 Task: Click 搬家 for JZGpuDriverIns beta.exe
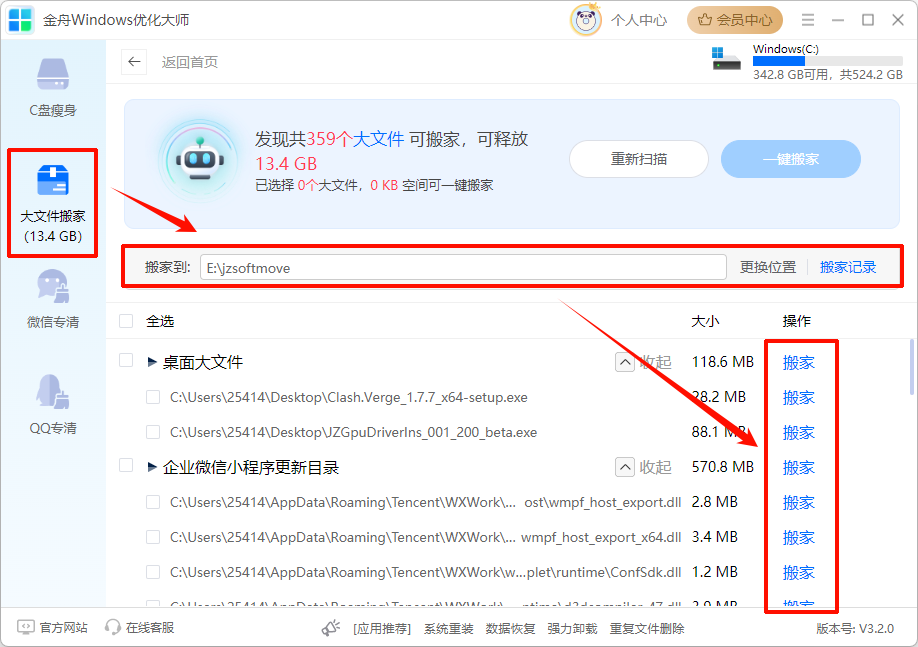point(799,433)
